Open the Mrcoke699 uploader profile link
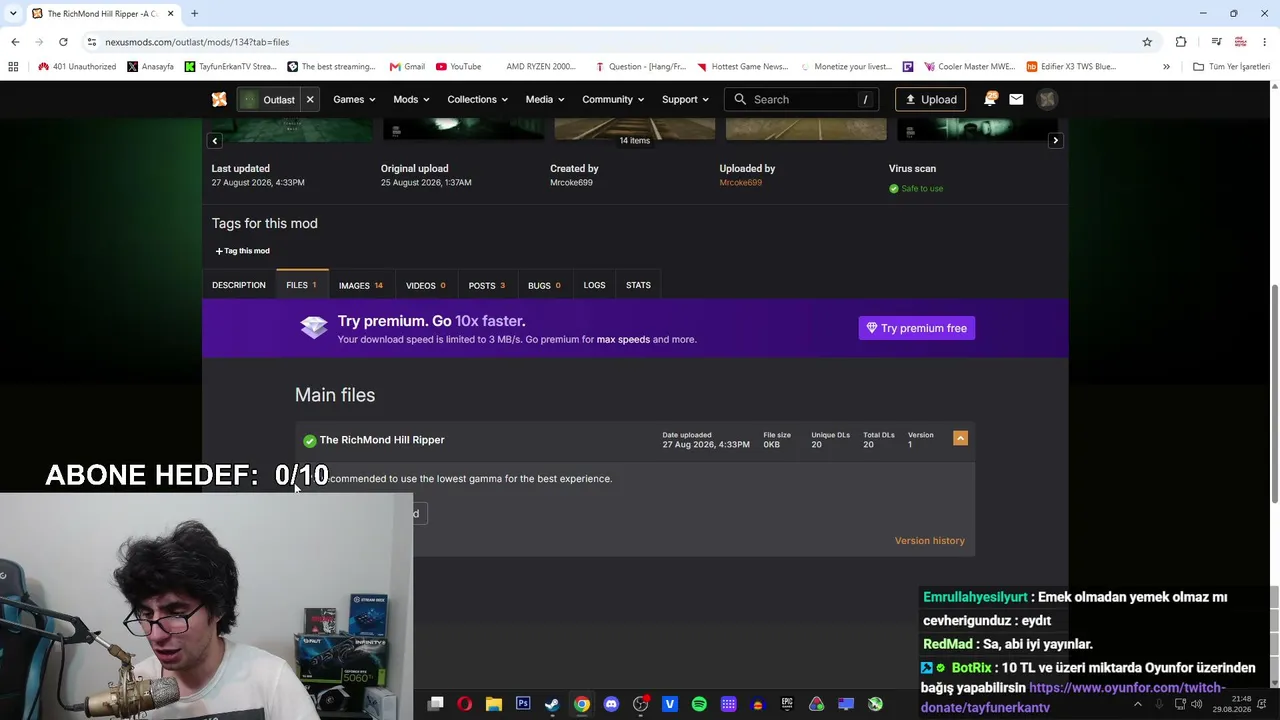The height and width of the screenshot is (720, 1280). [740, 182]
